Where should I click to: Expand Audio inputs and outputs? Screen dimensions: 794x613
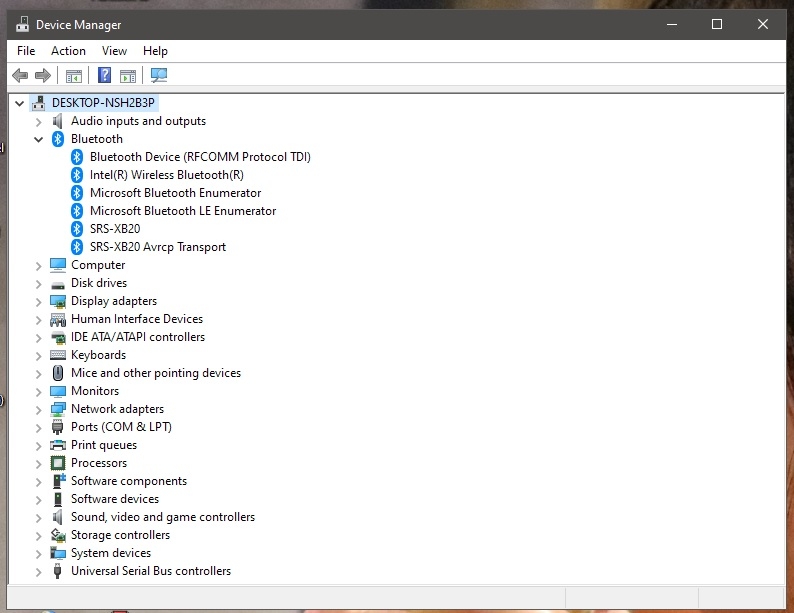click(x=38, y=121)
